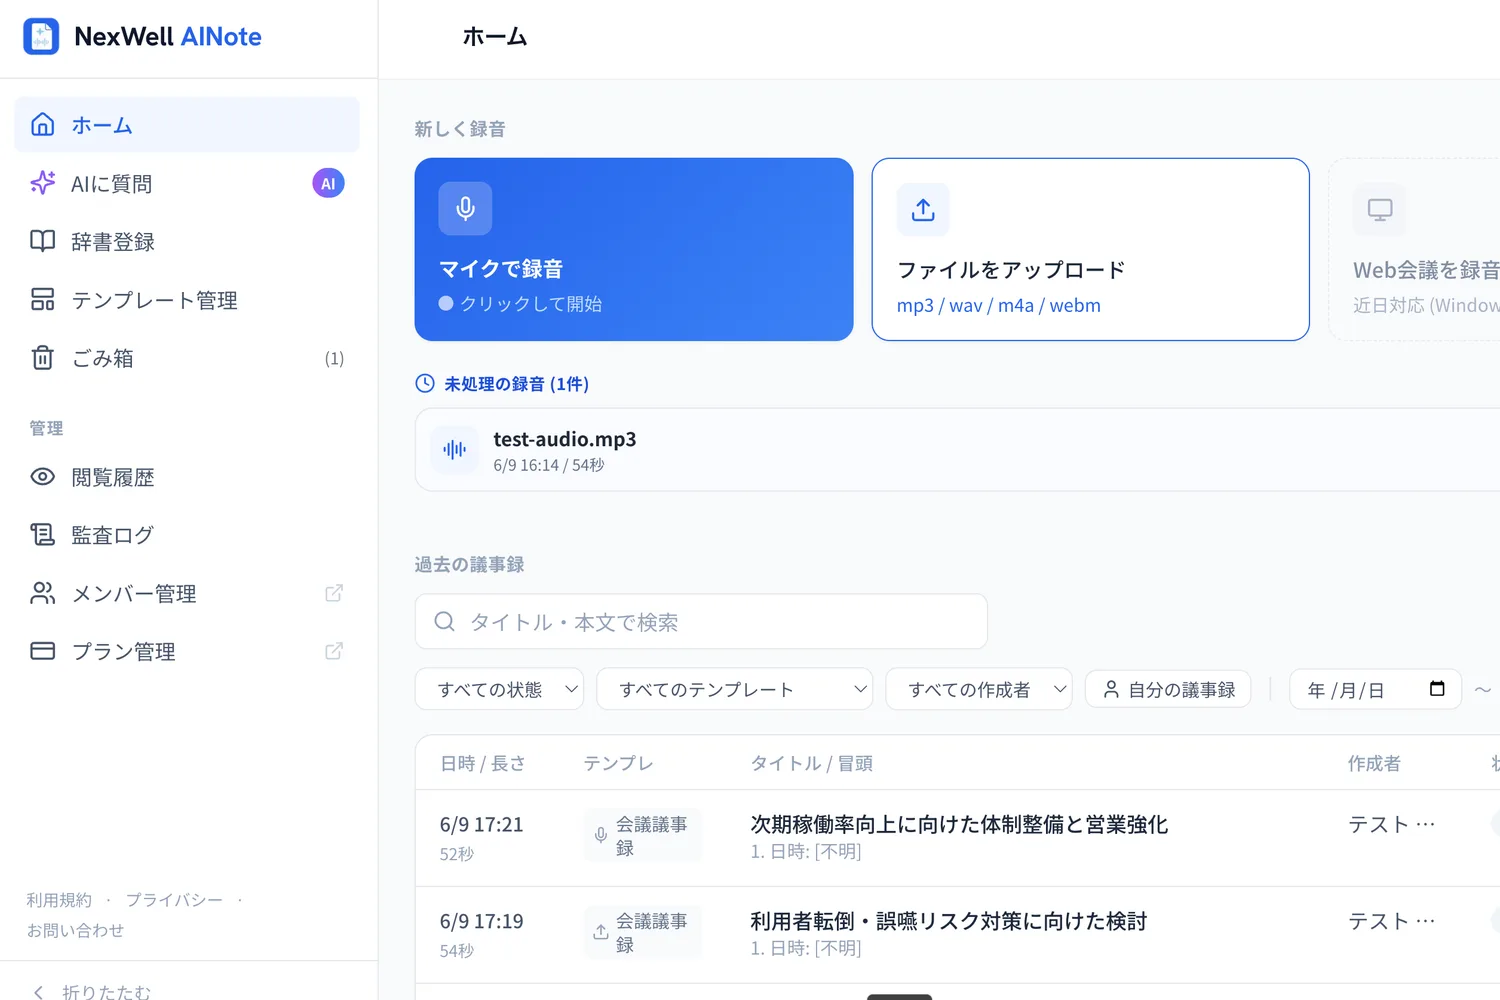
Task: Click the external link icon beside メンバー管理
Action: (334, 593)
